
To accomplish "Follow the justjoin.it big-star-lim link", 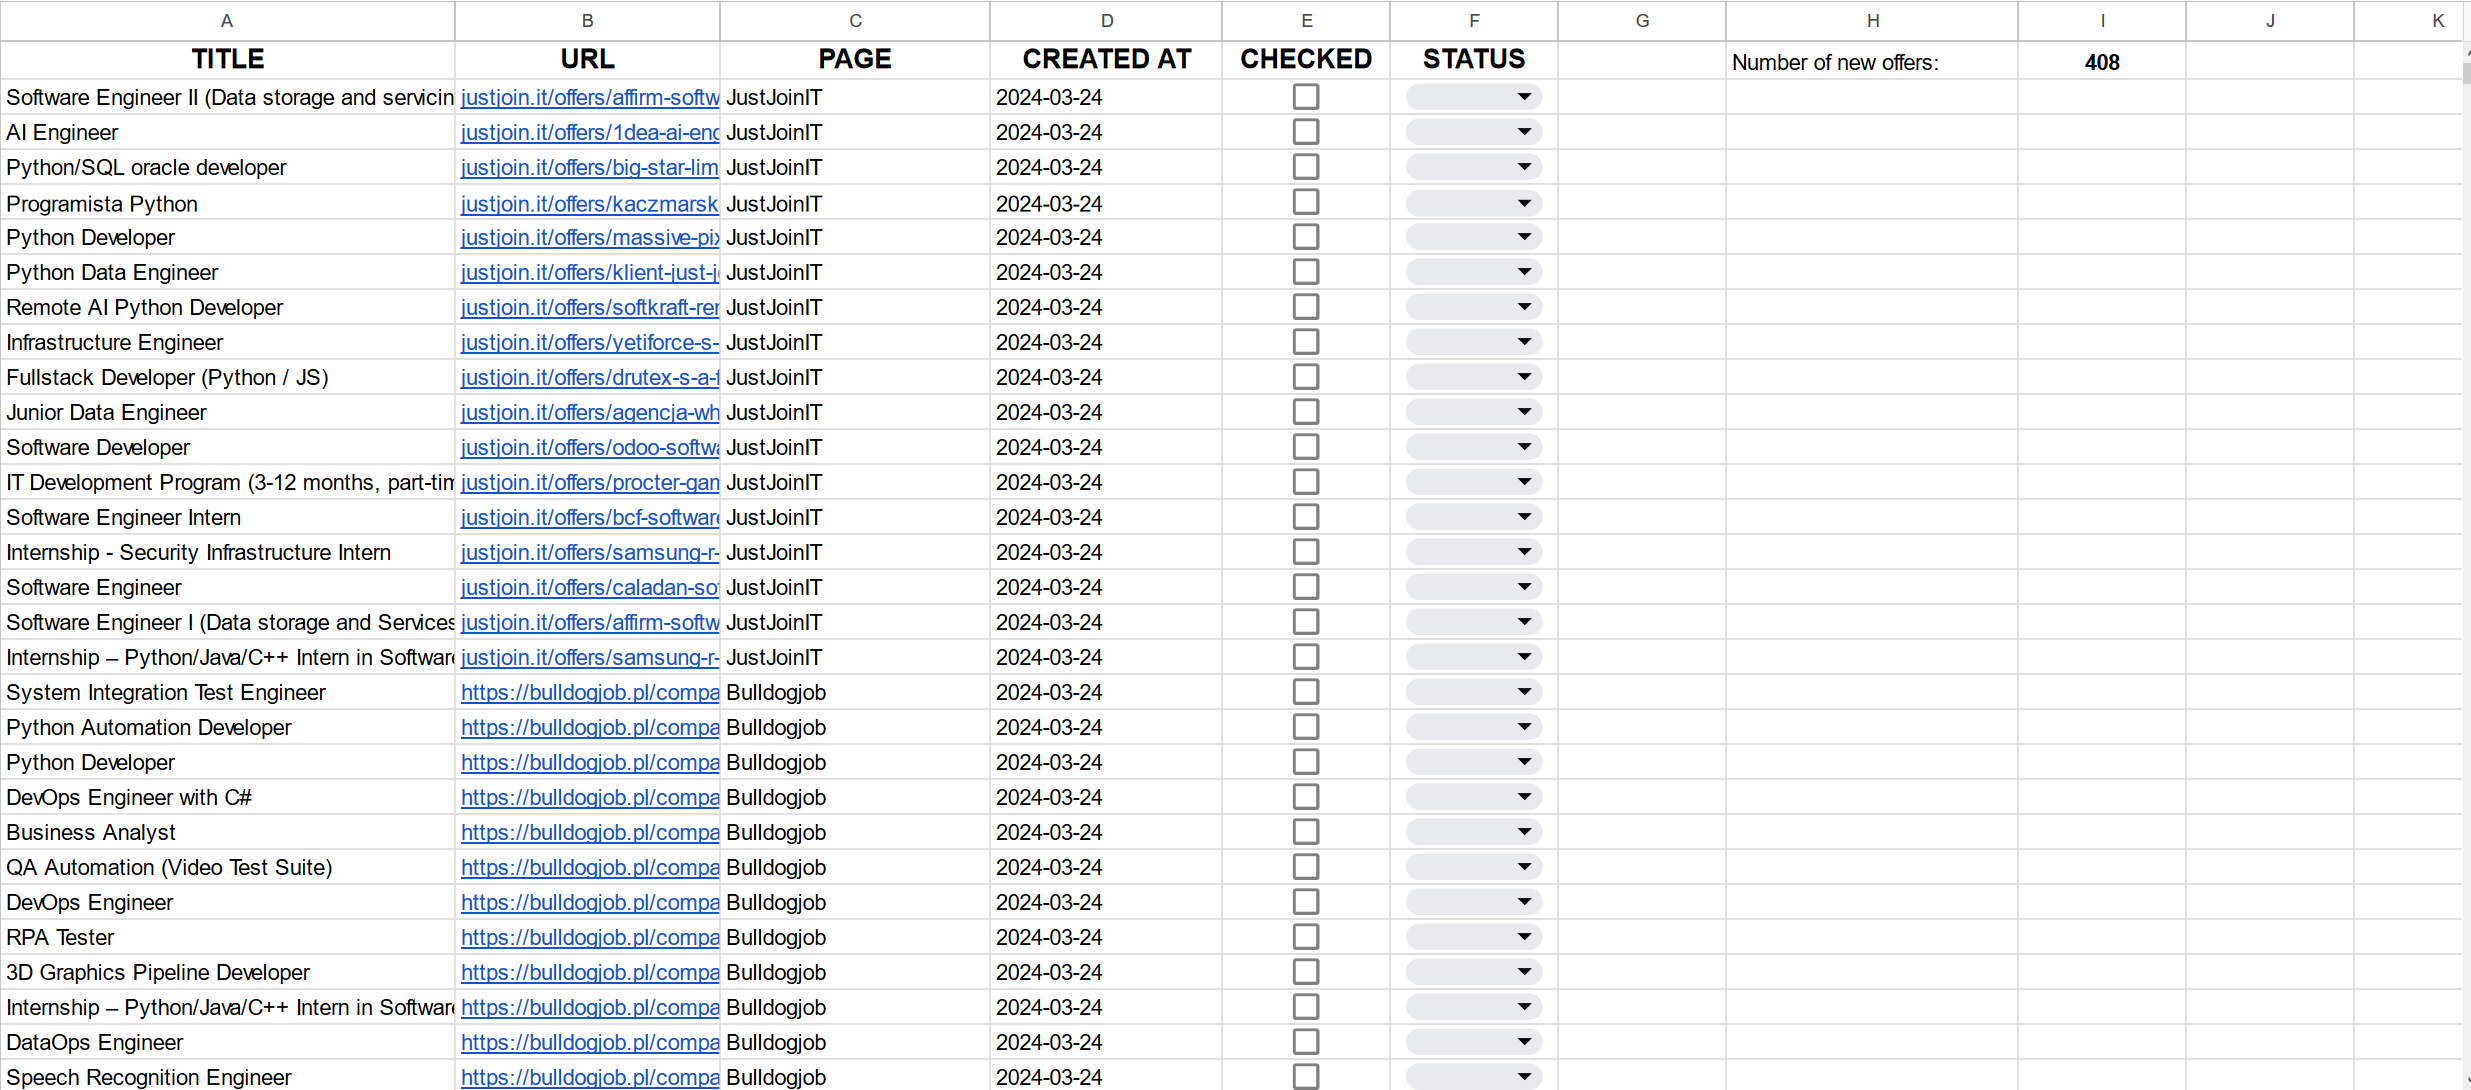I will tap(589, 168).
